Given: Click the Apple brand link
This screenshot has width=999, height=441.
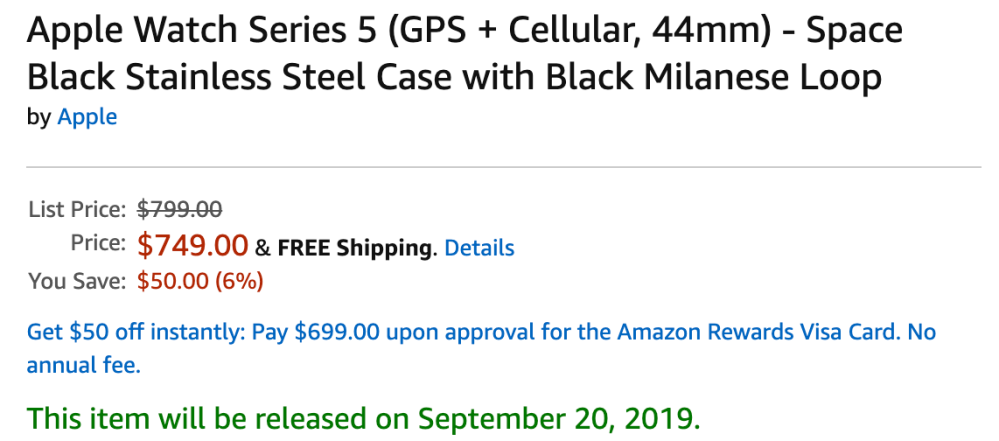Looking at the screenshot, I should tap(87, 117).
